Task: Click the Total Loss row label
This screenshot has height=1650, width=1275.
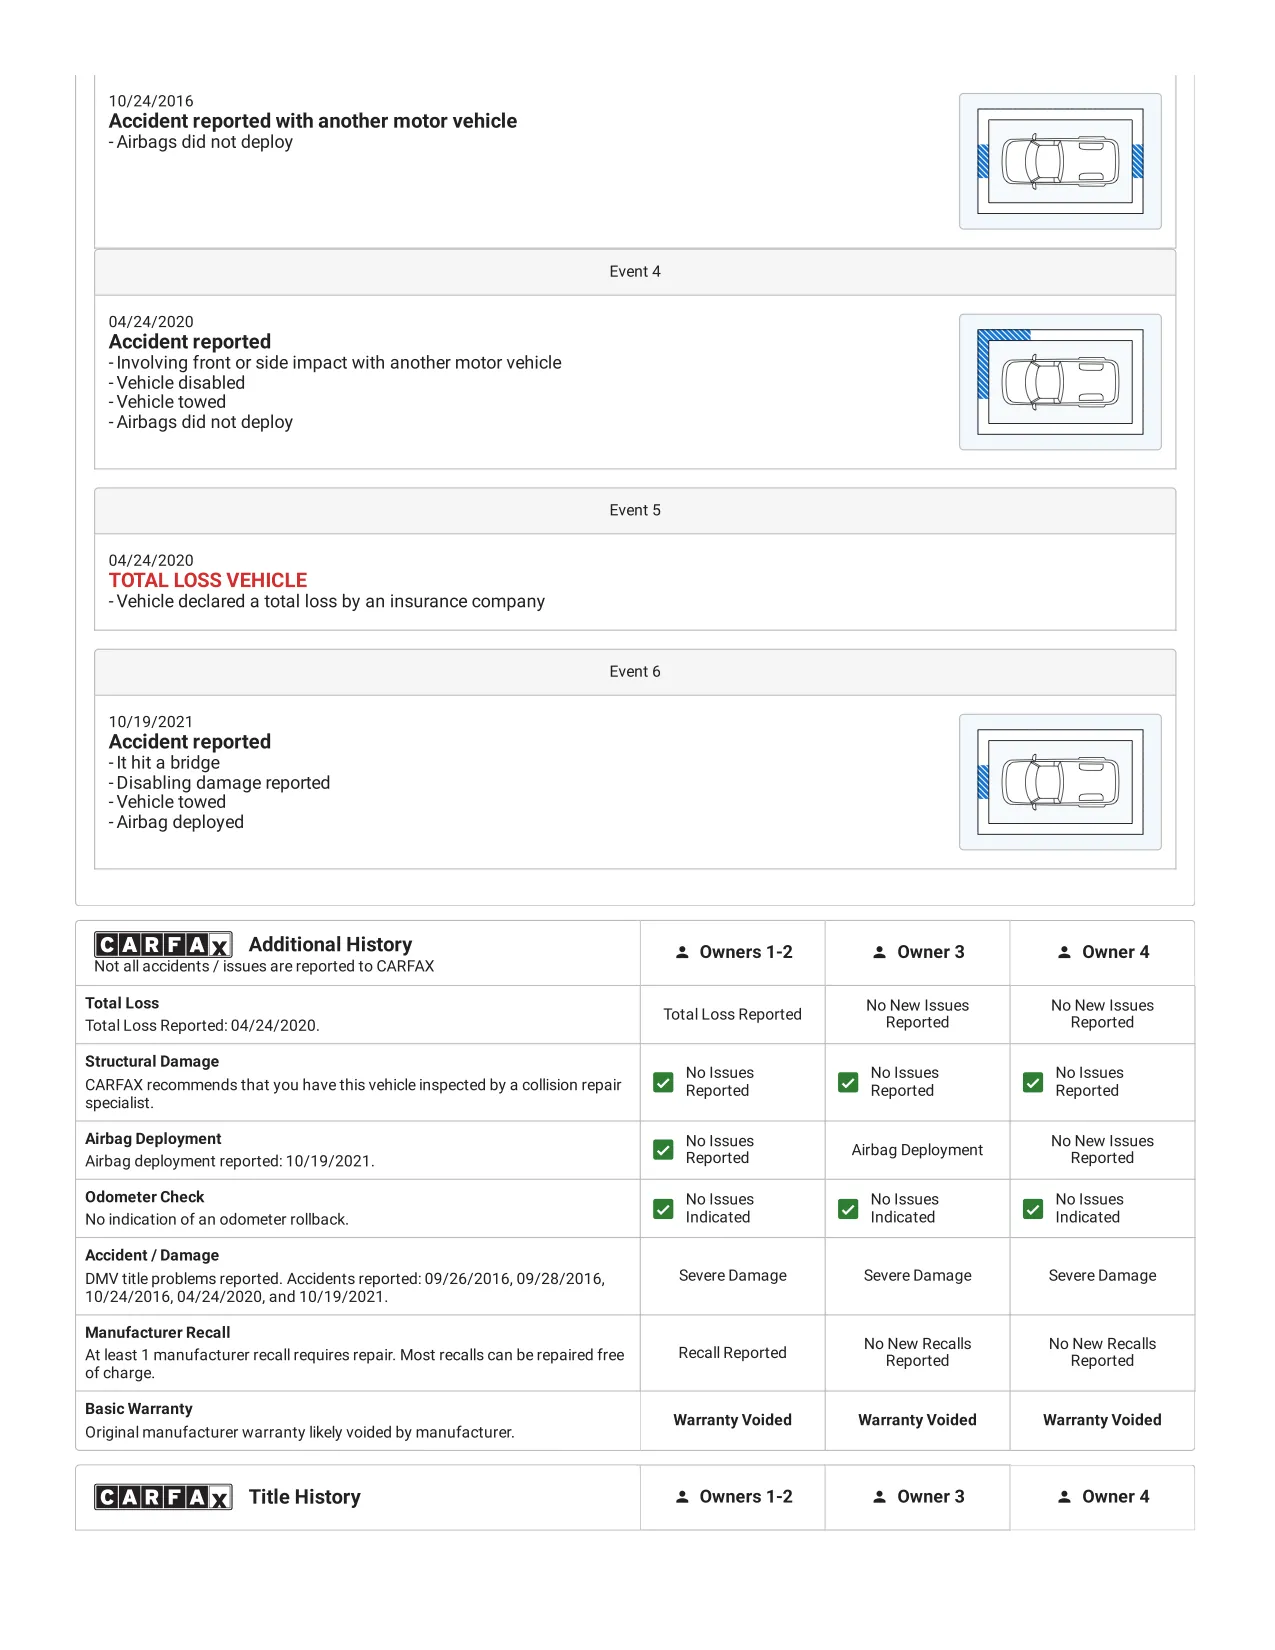Action: (122, 1003)
